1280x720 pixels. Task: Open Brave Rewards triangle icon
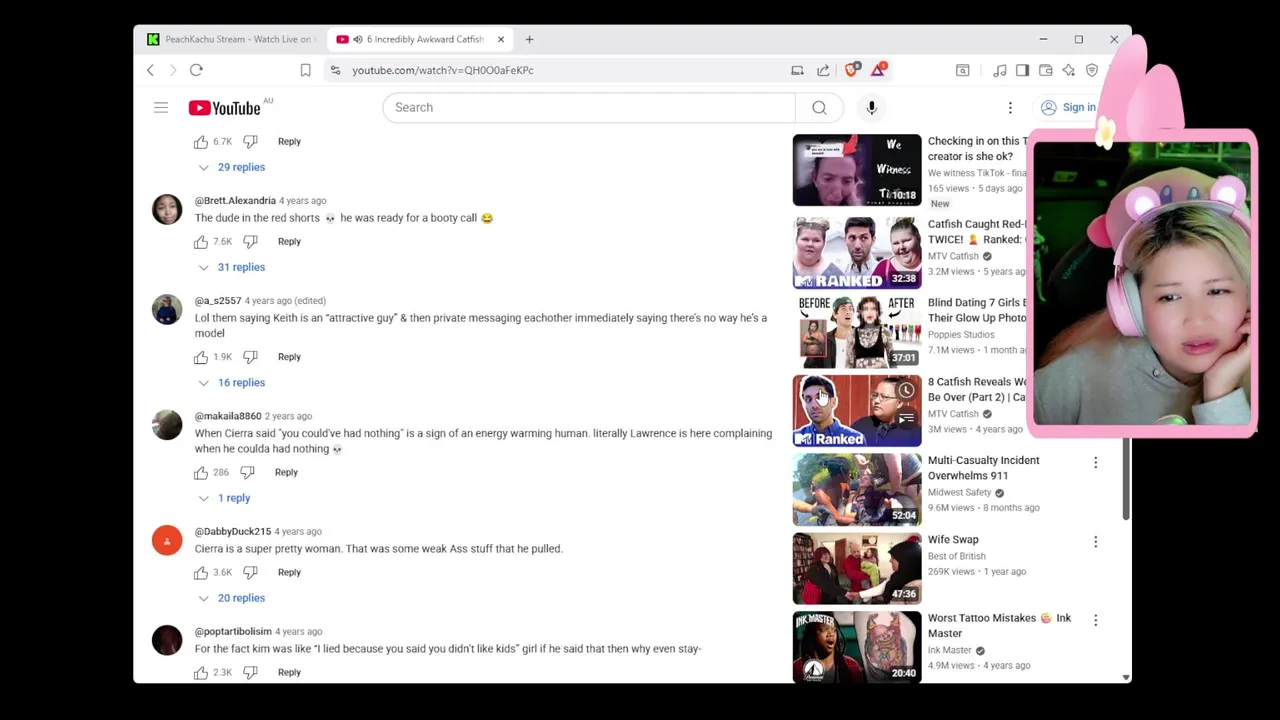[878, 69]
